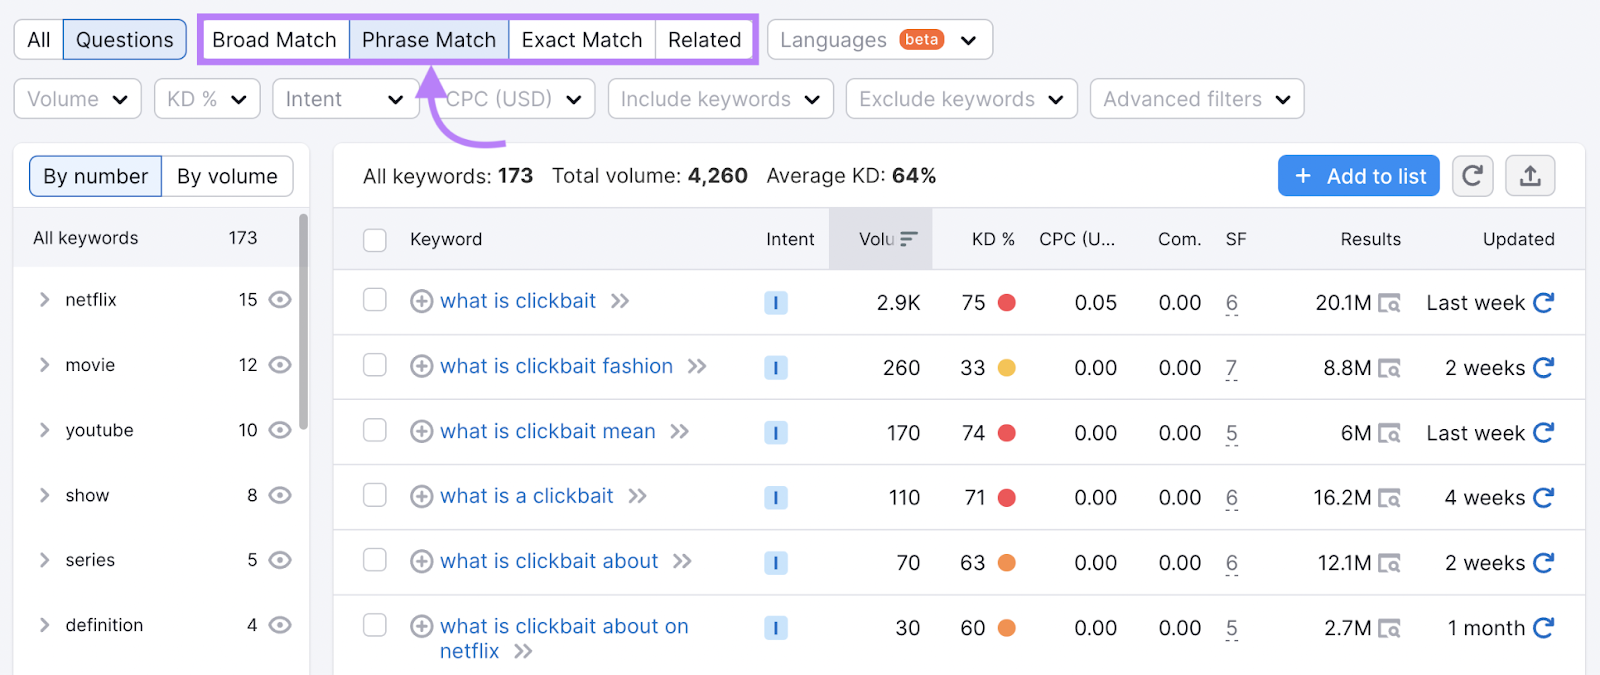Click plus icon next to 'what is clickbait'
This screenshot has width=1600, height=675.
click(x=421, y=301)
